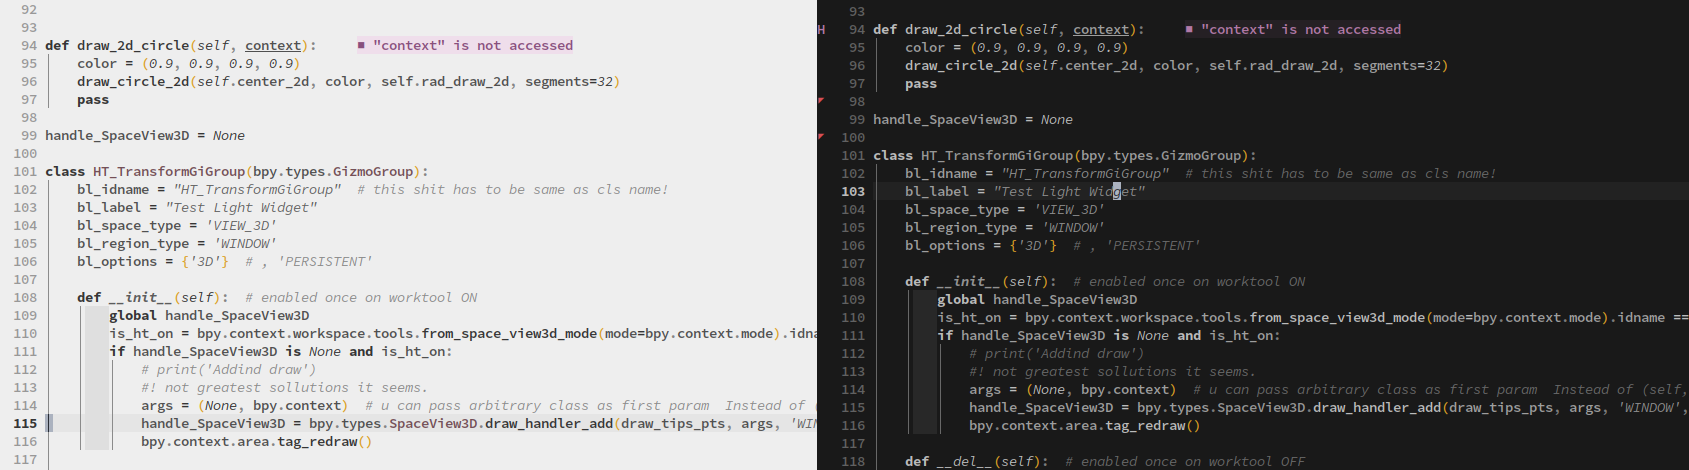Click global handle_SpaceView3D on line 109 in light editor
This screenshot has height=470, width=1689.
tap(209, 316)
